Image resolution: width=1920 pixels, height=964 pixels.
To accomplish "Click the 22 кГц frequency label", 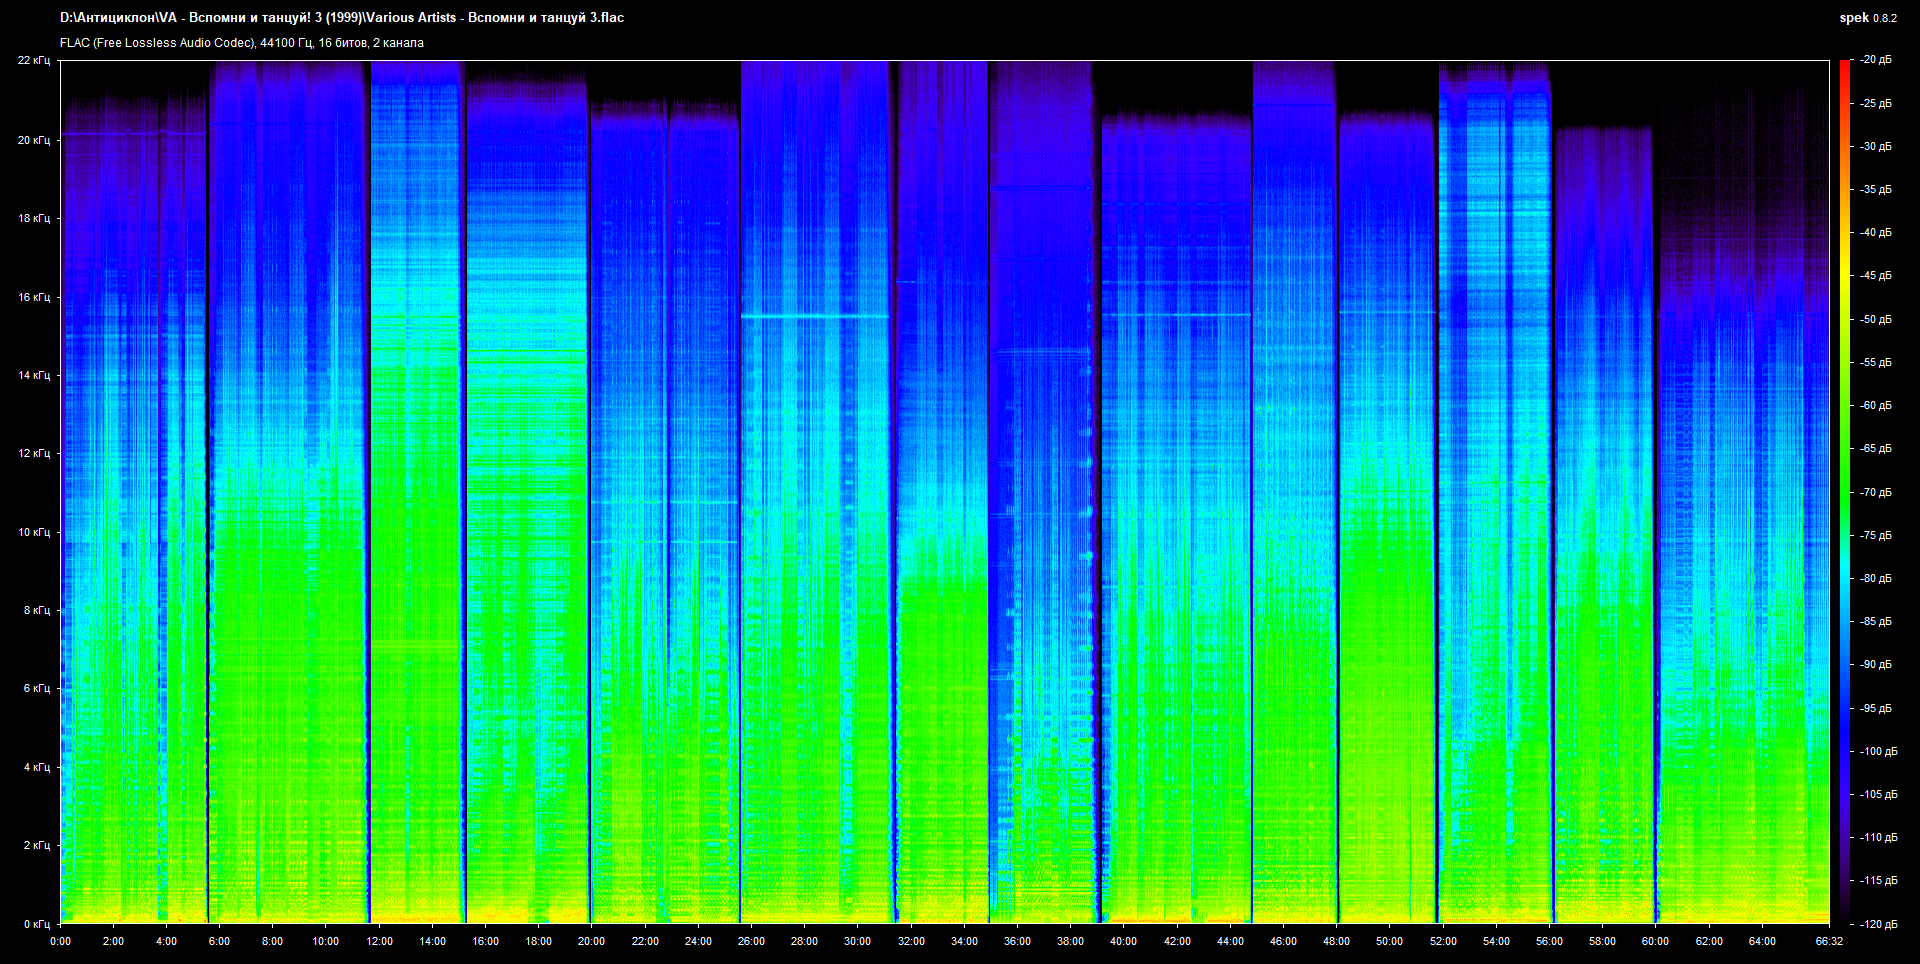I will click(33, 61).
